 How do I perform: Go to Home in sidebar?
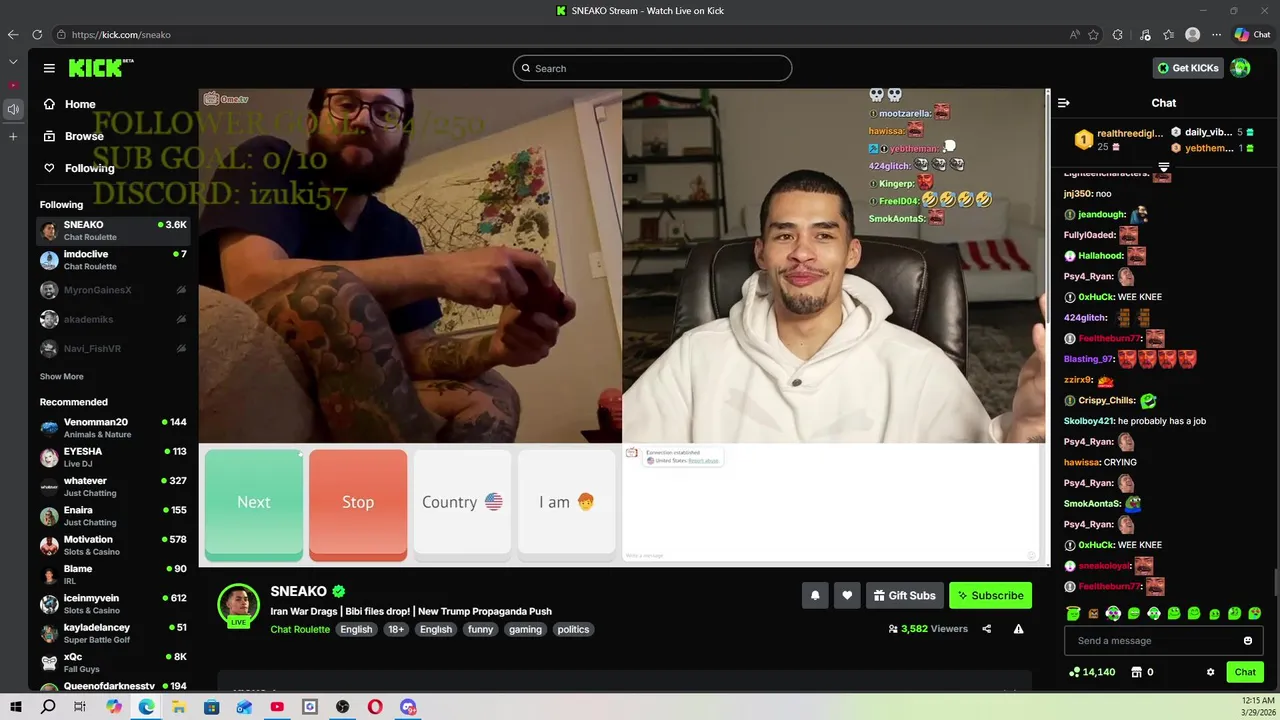pyautogui.click(x=70, y=104)
